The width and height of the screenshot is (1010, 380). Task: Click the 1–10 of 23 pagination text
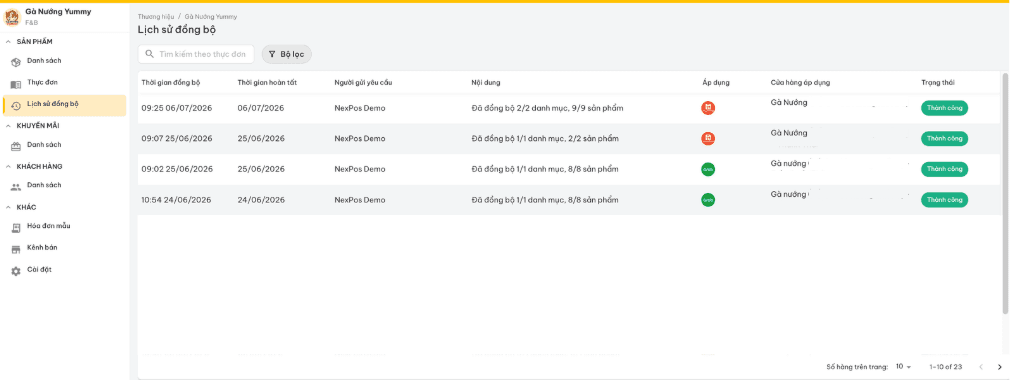pos(946,366)
